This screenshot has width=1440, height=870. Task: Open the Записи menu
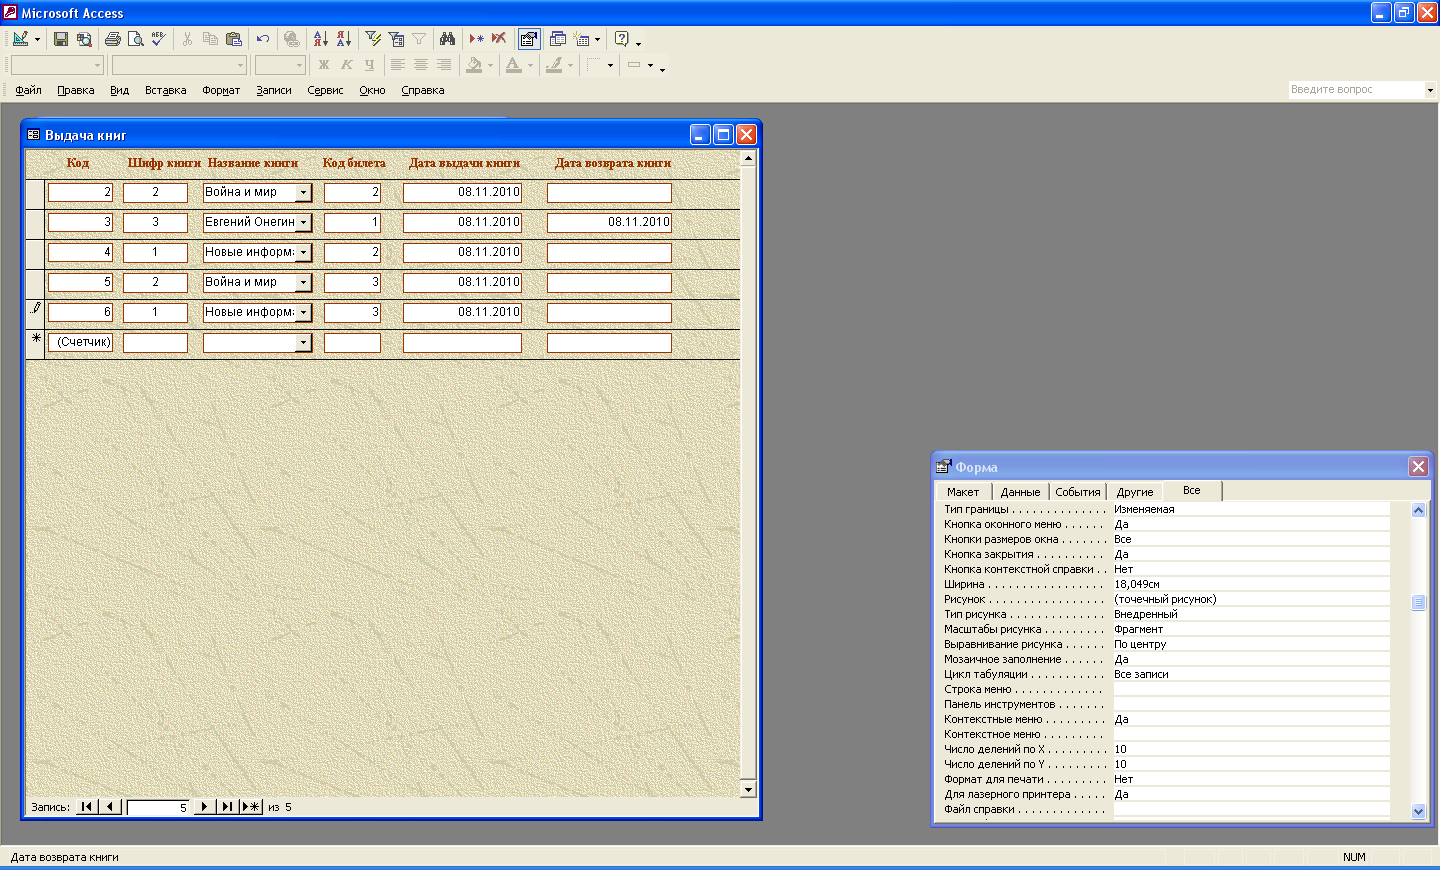tap(273, 90)
